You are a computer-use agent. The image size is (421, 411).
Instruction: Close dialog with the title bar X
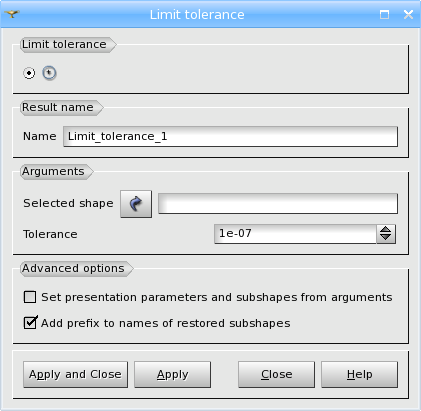pos(408,14)
